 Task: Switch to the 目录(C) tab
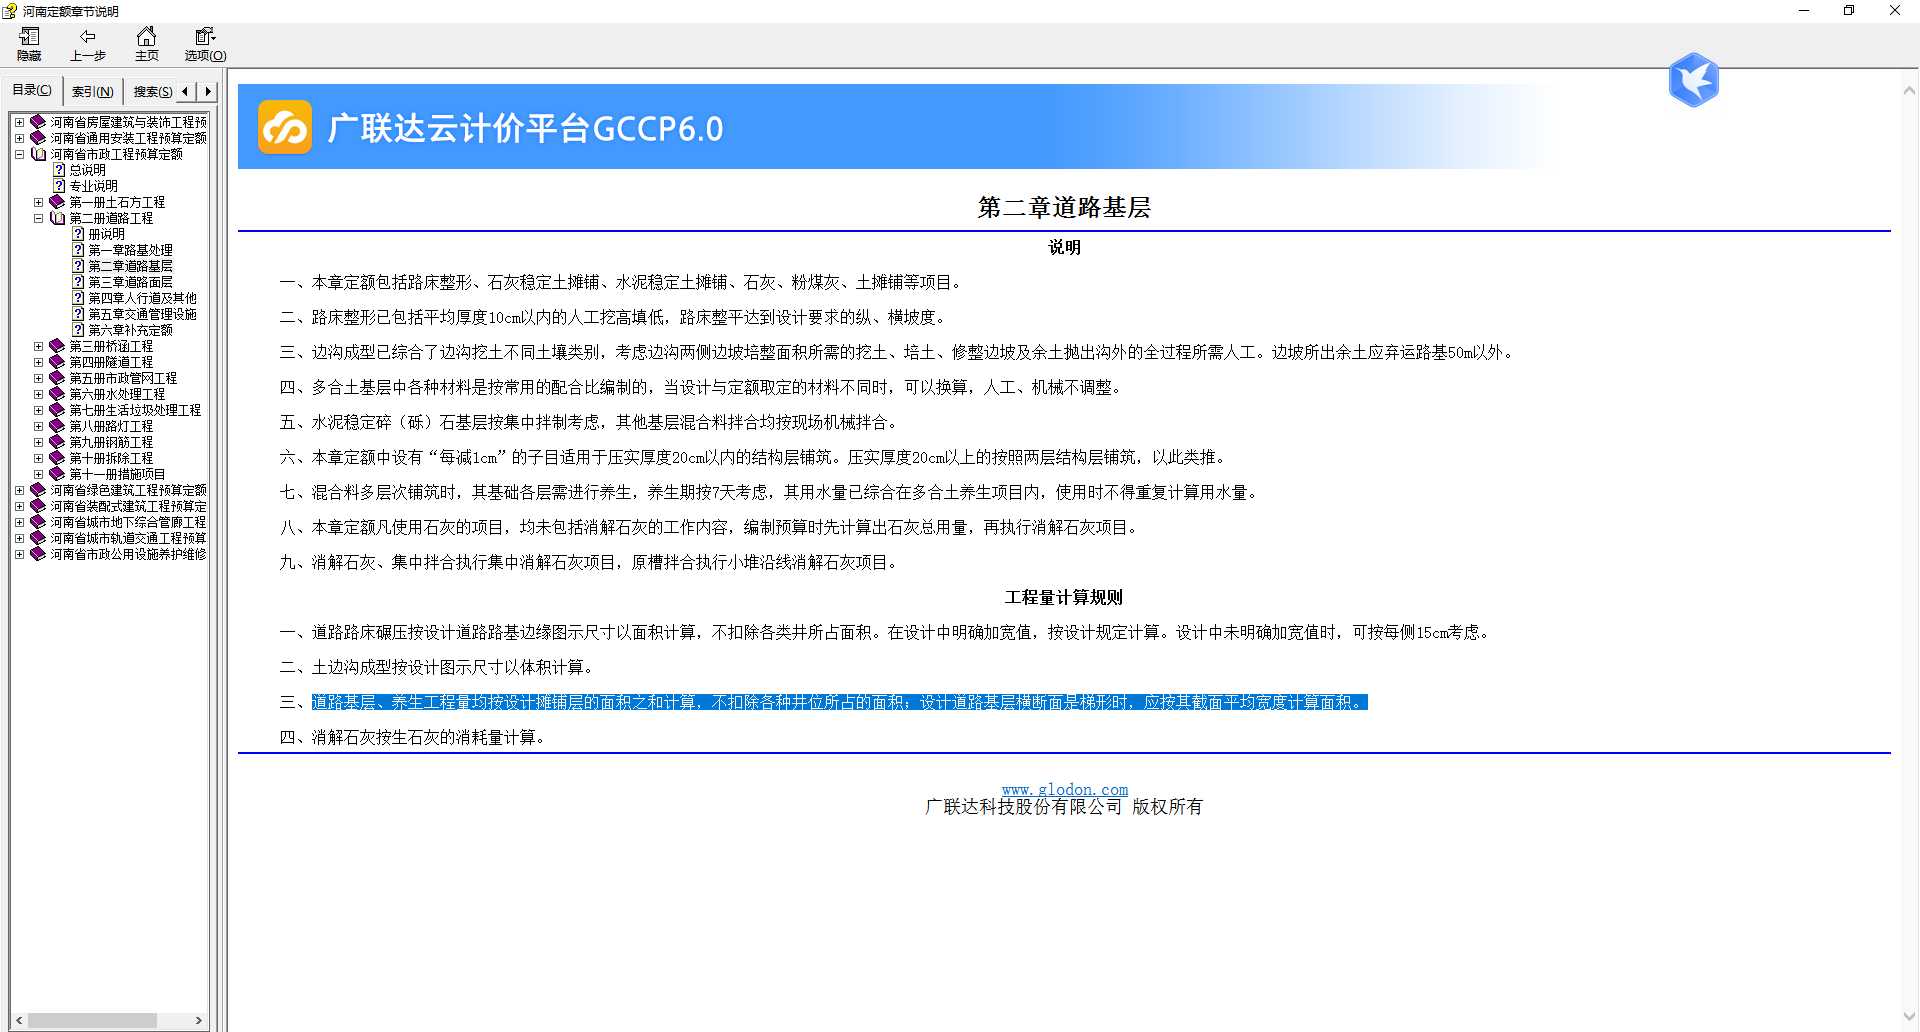click(32, 90)
